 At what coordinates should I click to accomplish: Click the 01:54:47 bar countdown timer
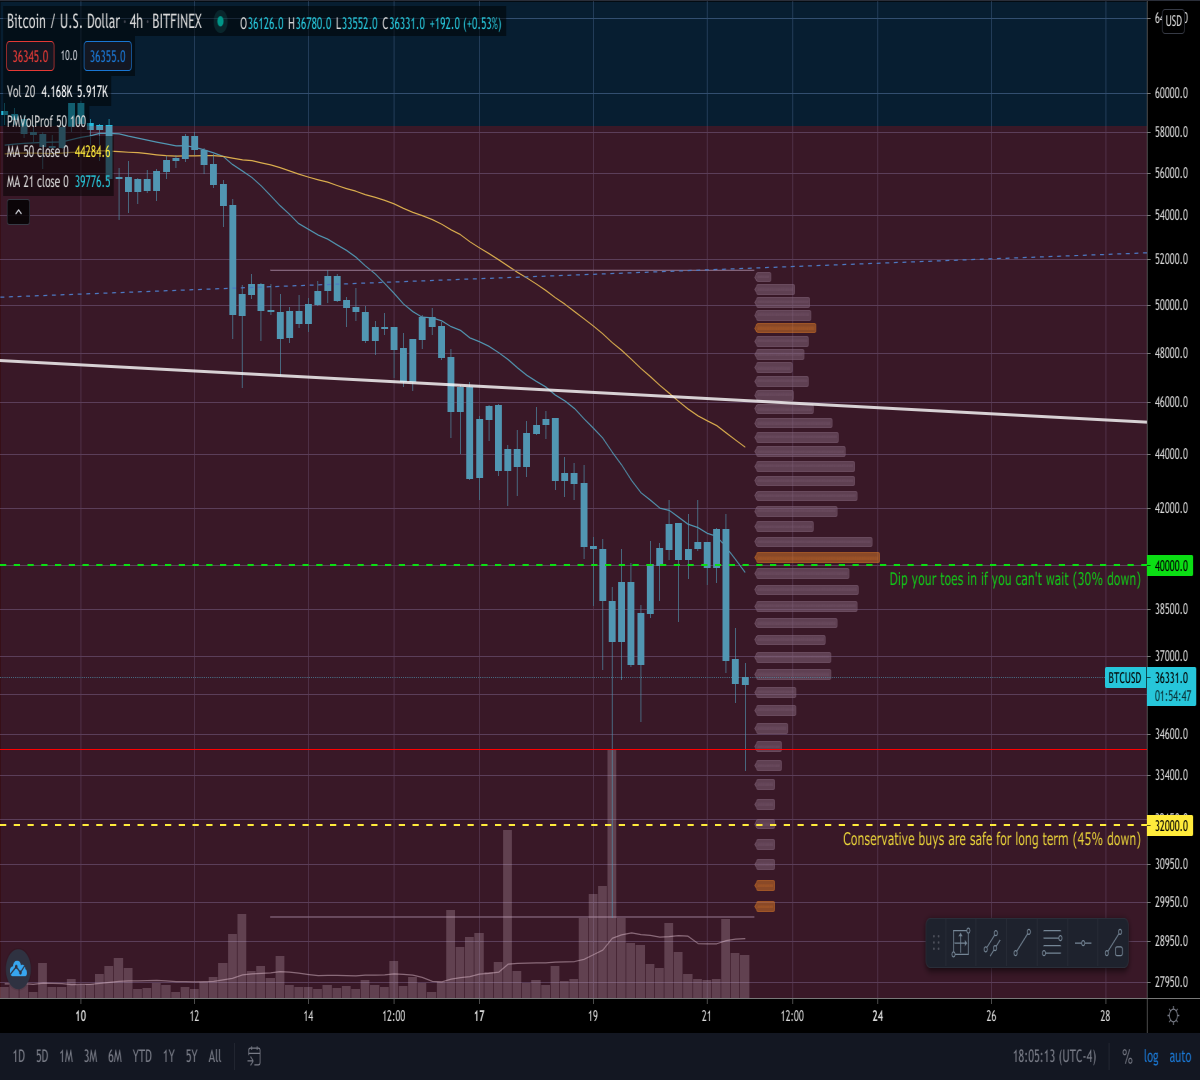coord(1173,696)
